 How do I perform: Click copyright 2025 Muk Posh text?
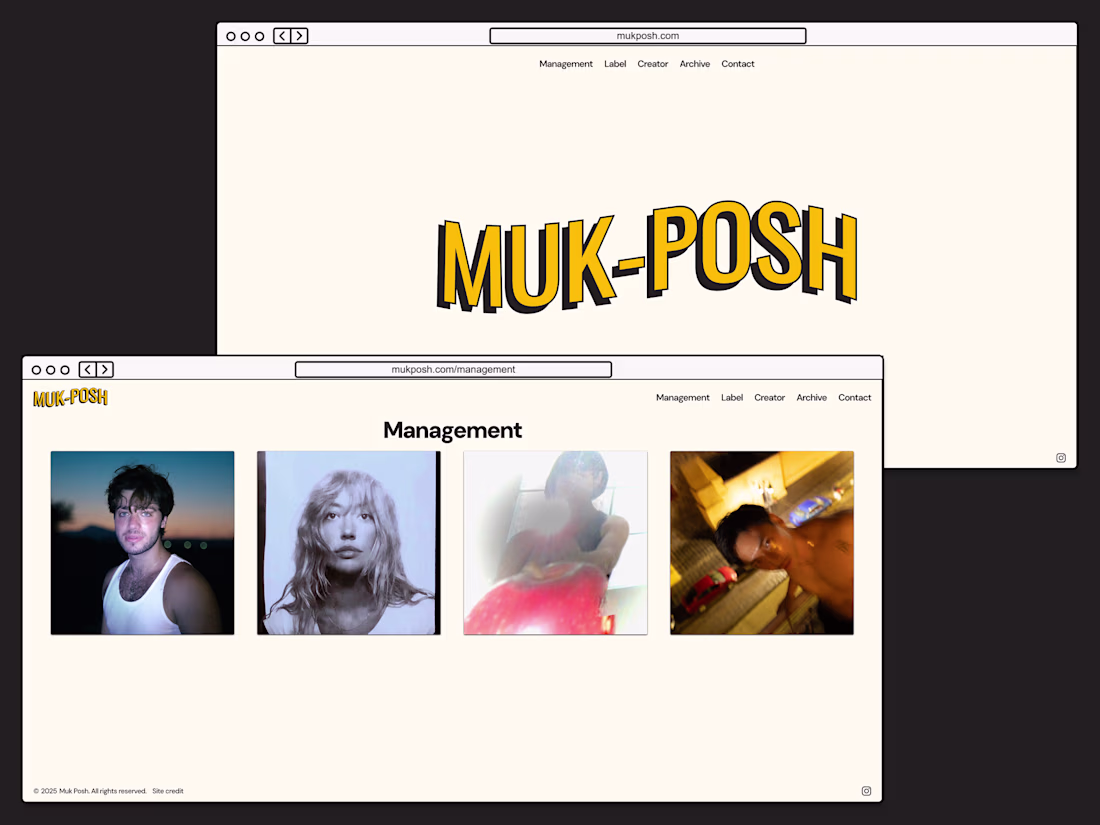(90, 791)
